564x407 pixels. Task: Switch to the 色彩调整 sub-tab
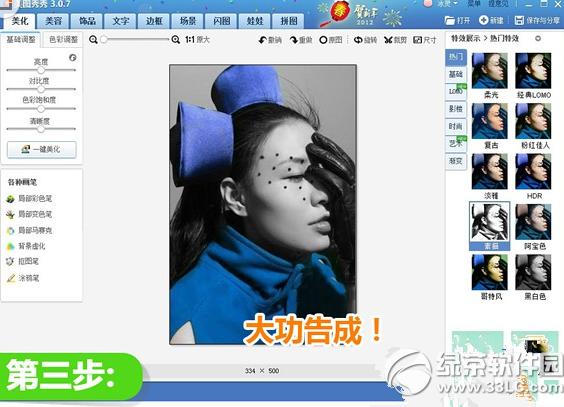click(x=63, y=40)
